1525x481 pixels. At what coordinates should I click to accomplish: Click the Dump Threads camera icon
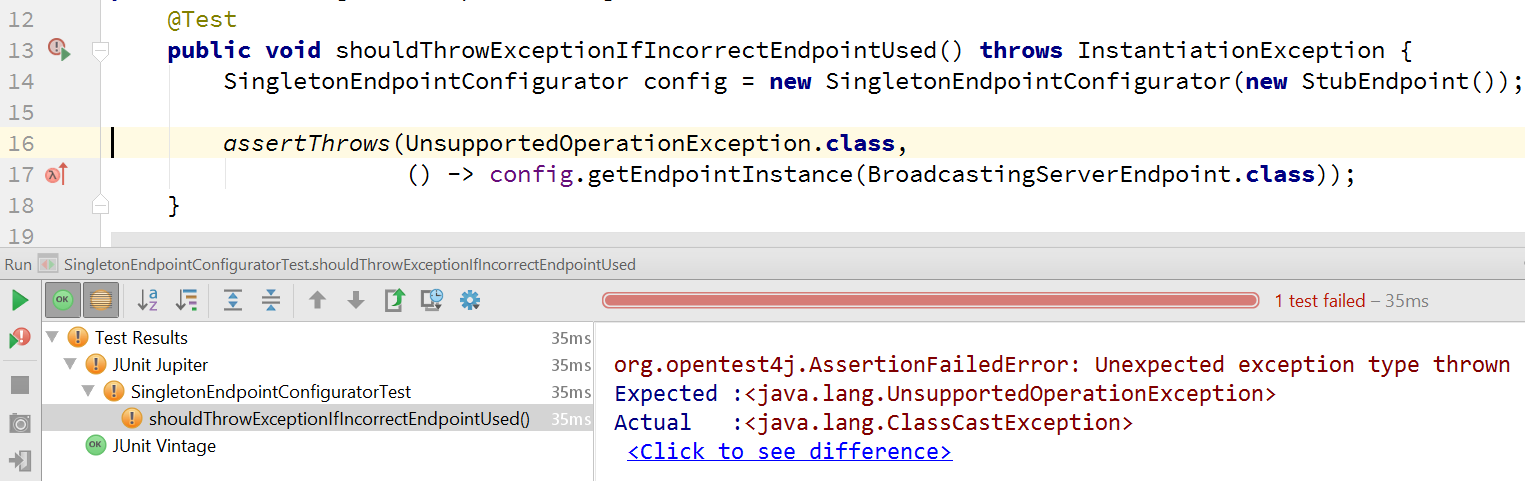point(19,423)
